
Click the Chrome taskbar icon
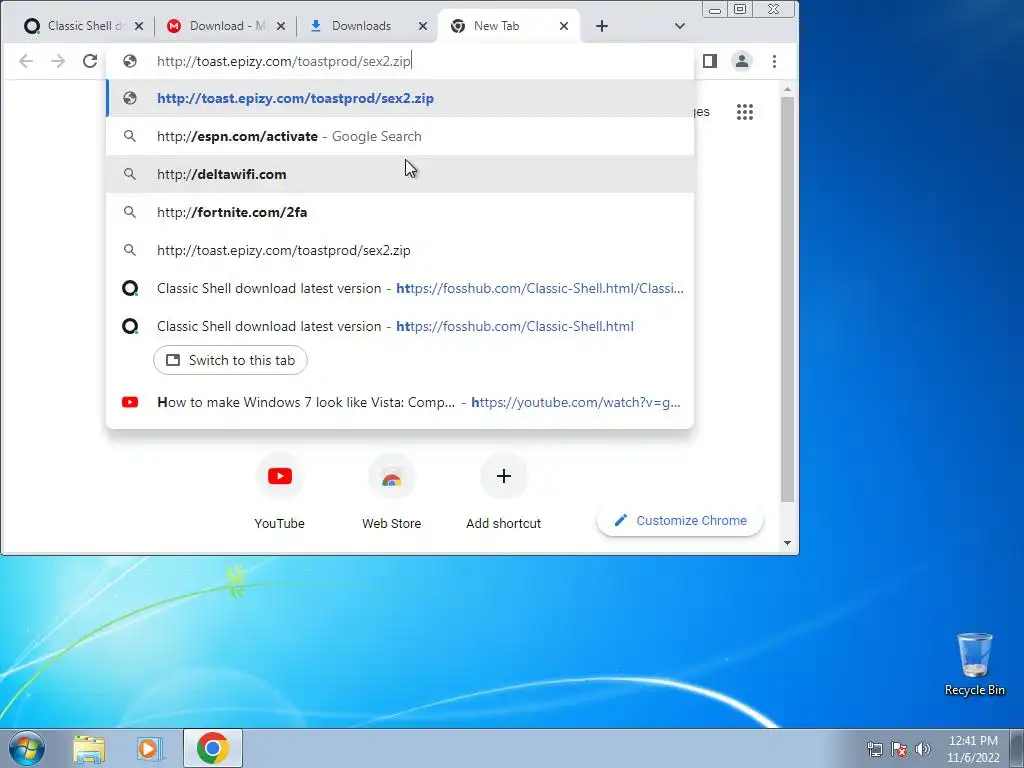tap(213, 748)
